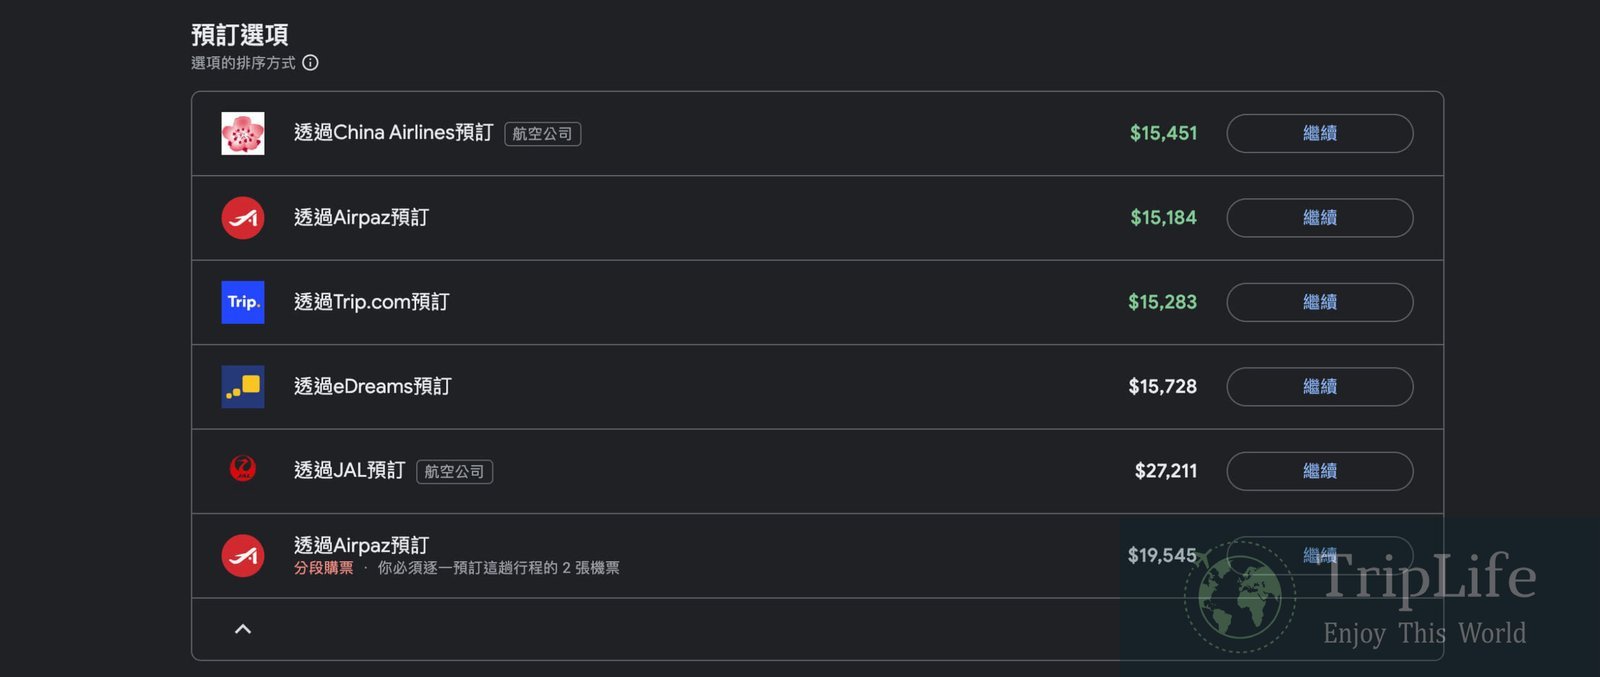
Task: Click the 分段購票 separate tickets label
Action: [x=324, y=568]
